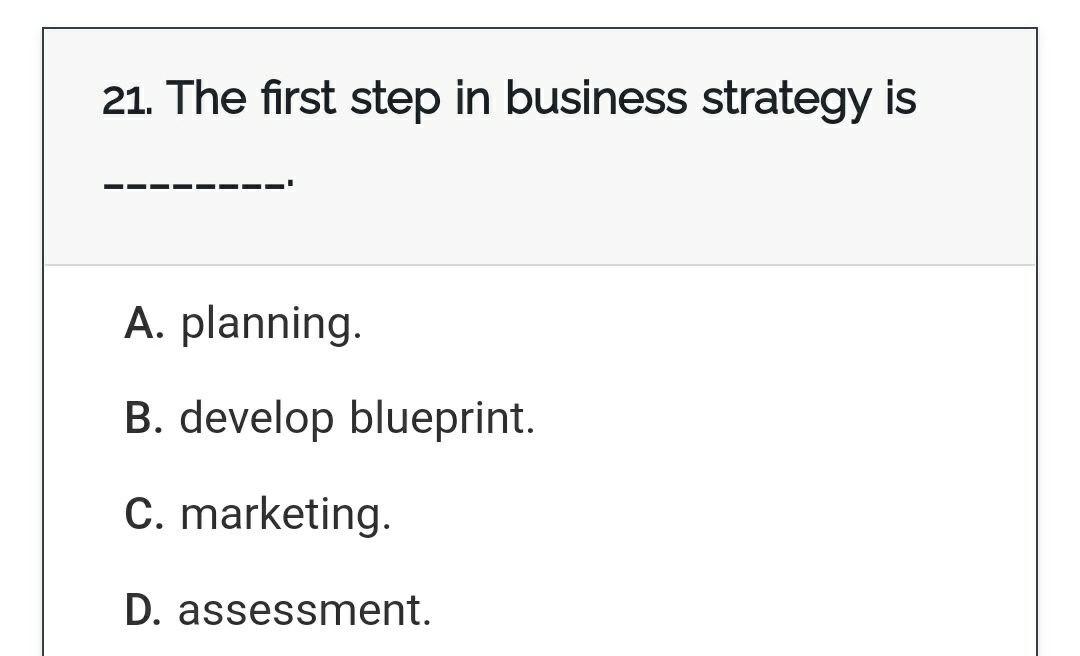Click the word "is" ending the question
This screenshot has height=656, width=1080.
click(x=900, y=99)
